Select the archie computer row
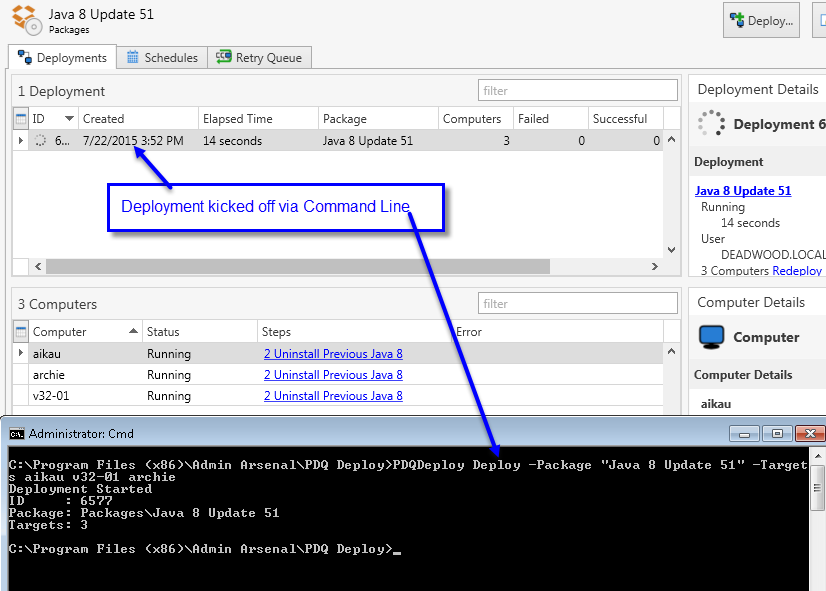This screenshot has height=591, width=826. pos(337,375)
